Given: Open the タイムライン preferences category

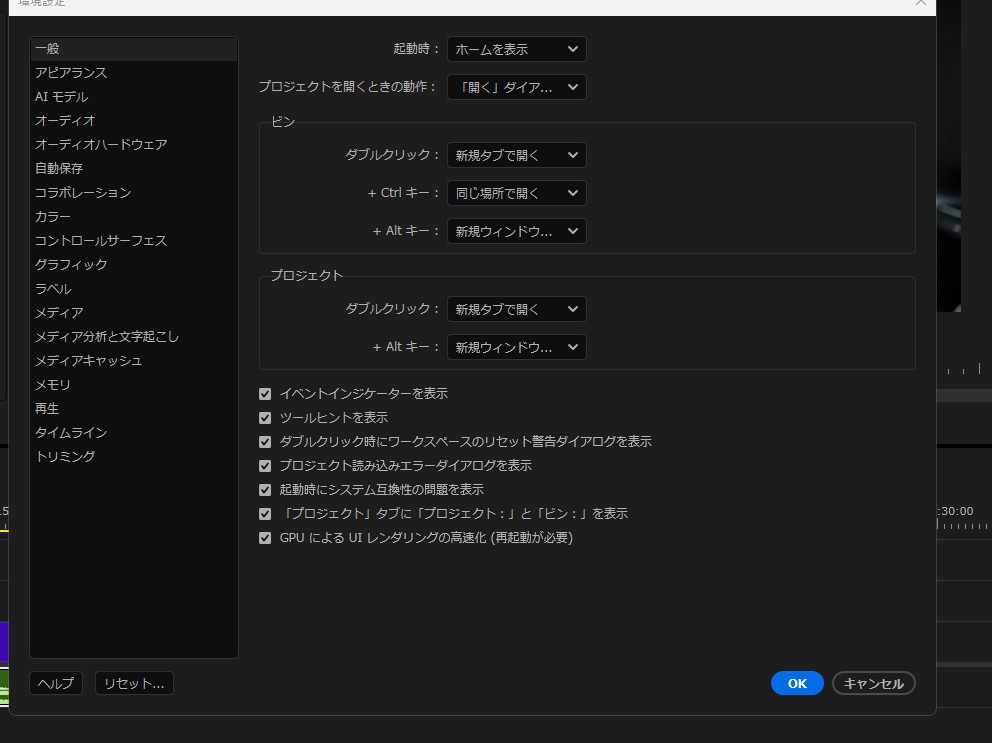Looking at the screenshot, I should pyautogui.click(x=71, y=433).
